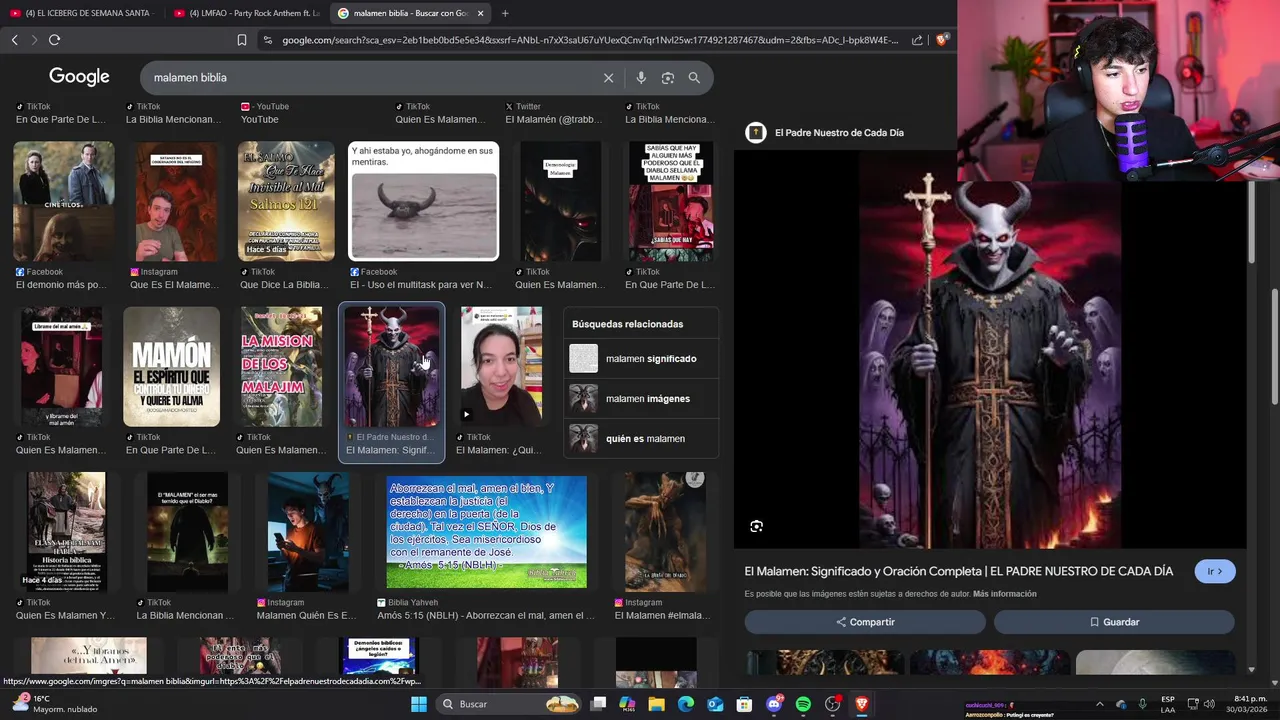Open Brave browser taskbar icon
The width and height of the screenshot is (1280, 720).
[x=862, y=704]
